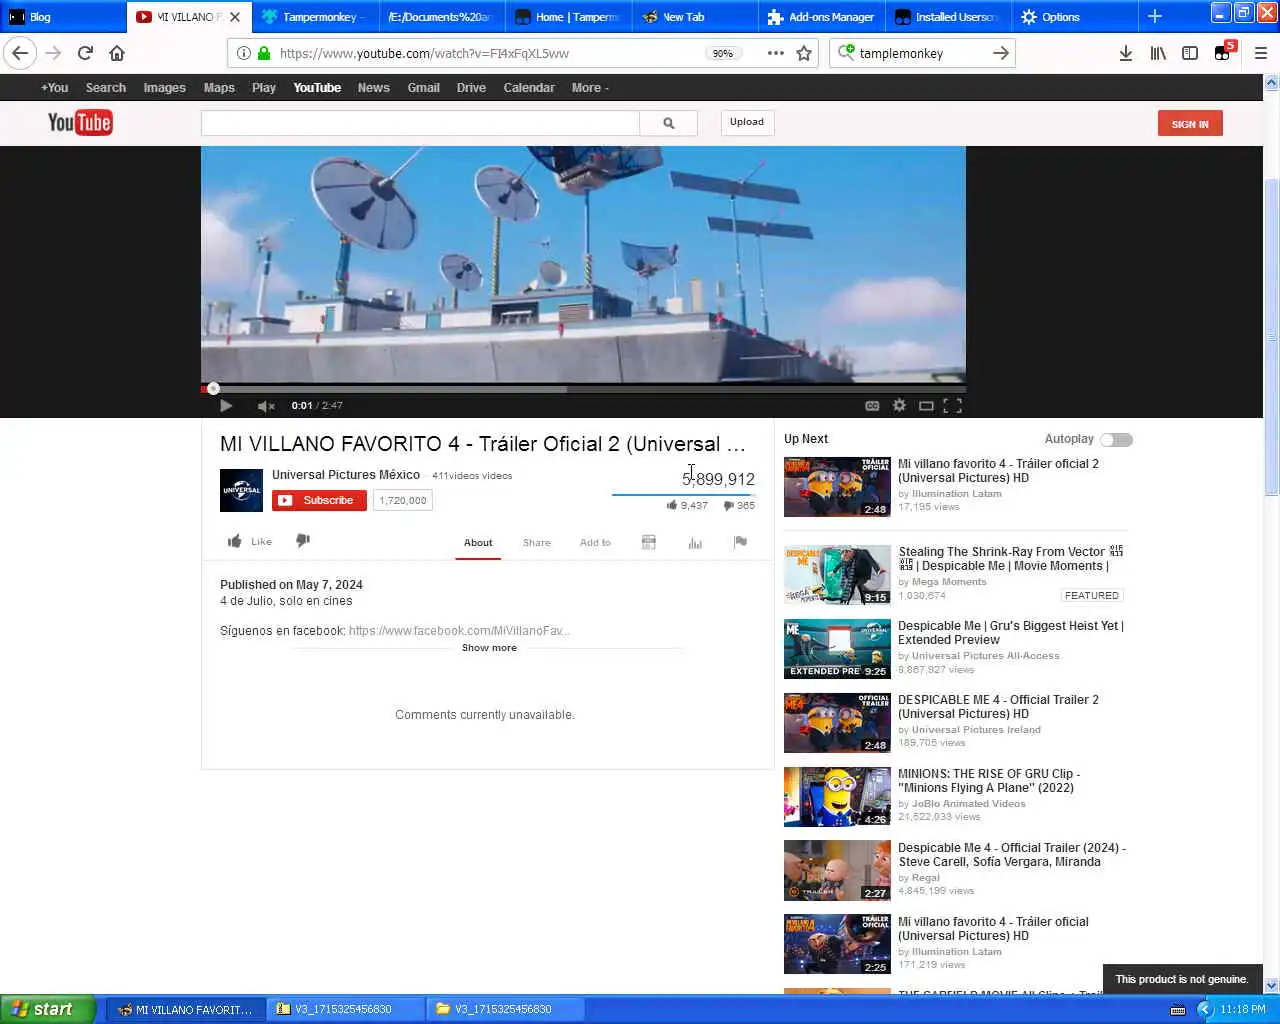Expand the description with Show more
1280x1024 pixels.
point(489,648)
